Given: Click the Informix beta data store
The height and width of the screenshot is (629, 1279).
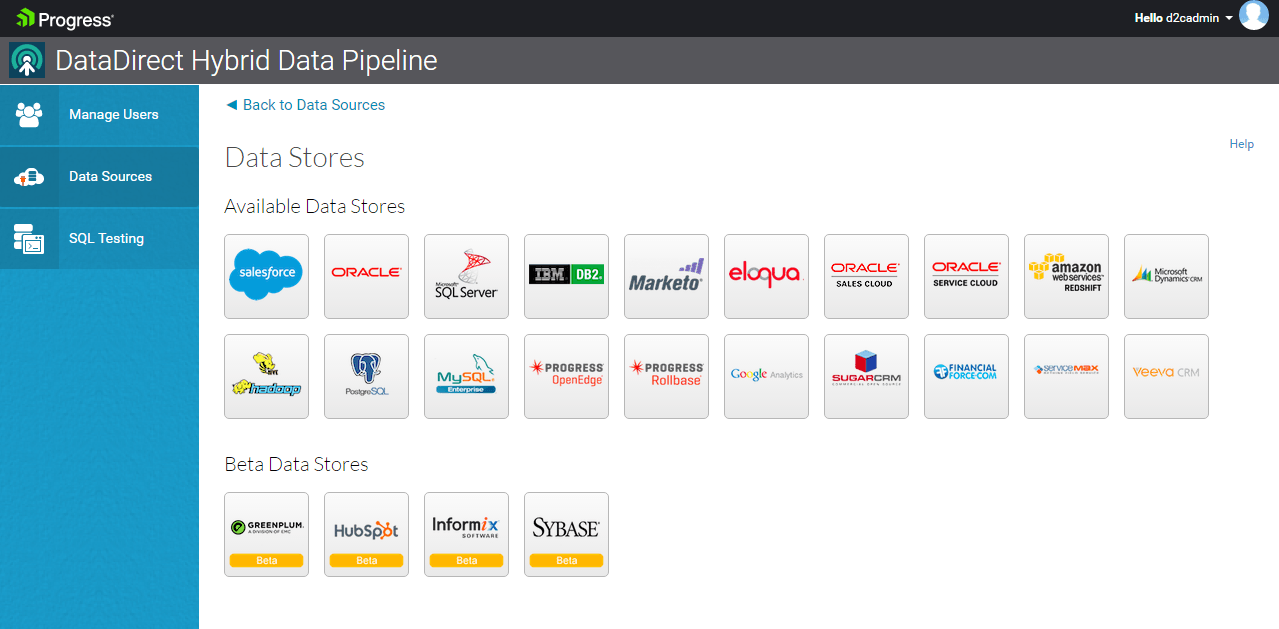Looking at the screenshot, I should coord(466,534).
